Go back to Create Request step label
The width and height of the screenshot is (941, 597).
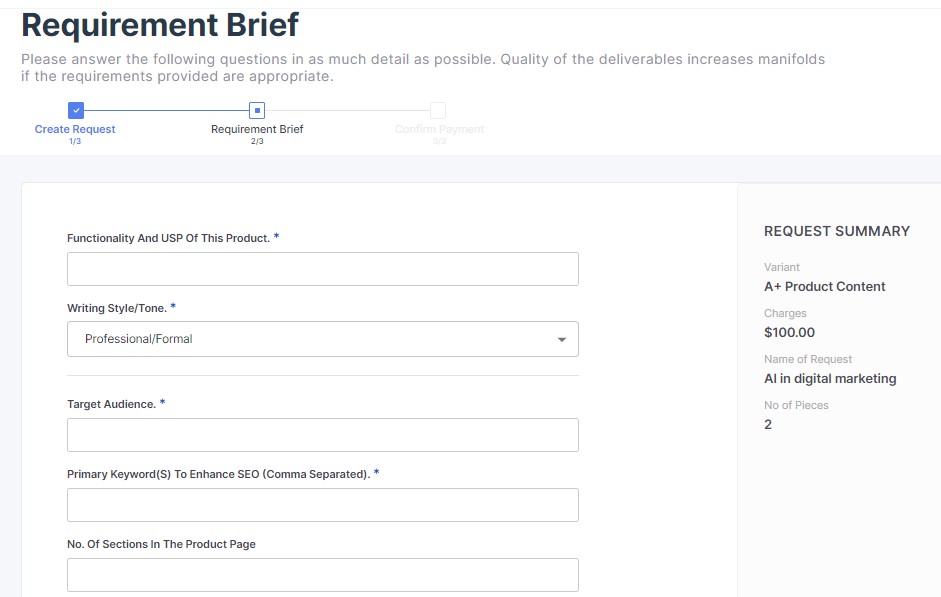tap(75, 129)
